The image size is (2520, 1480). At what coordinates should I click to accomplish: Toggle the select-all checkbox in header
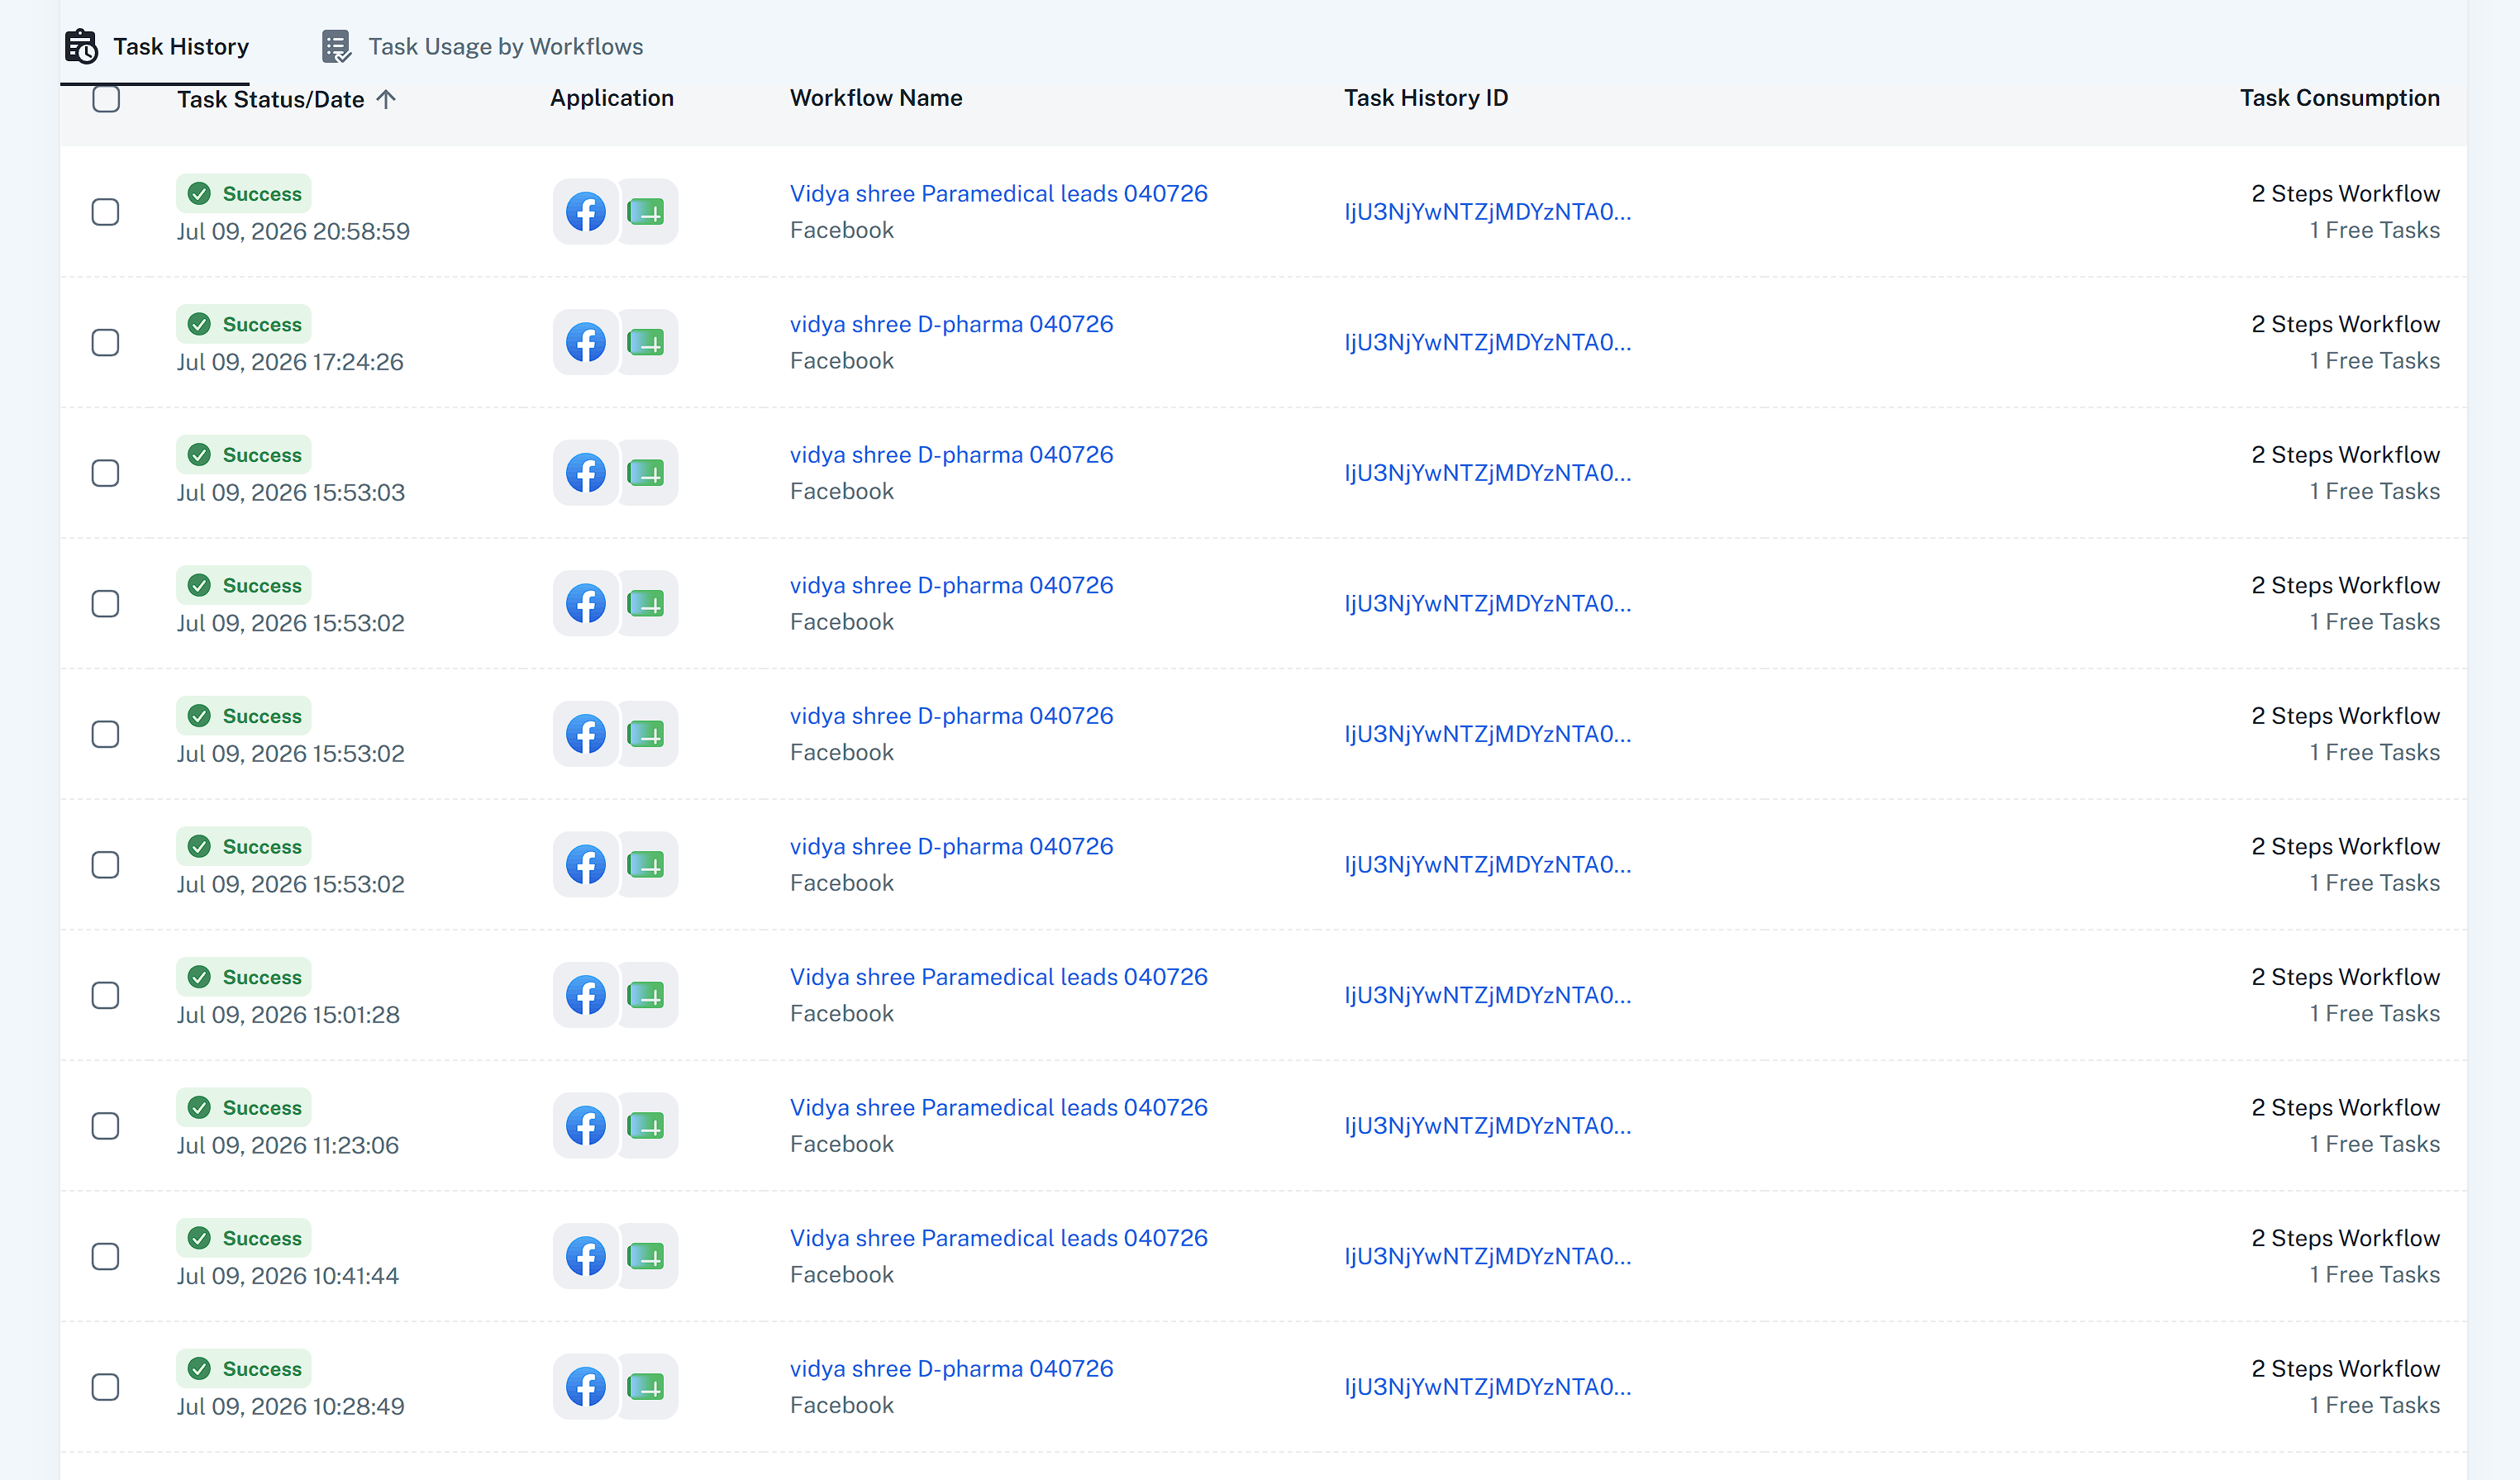(106, 99)
